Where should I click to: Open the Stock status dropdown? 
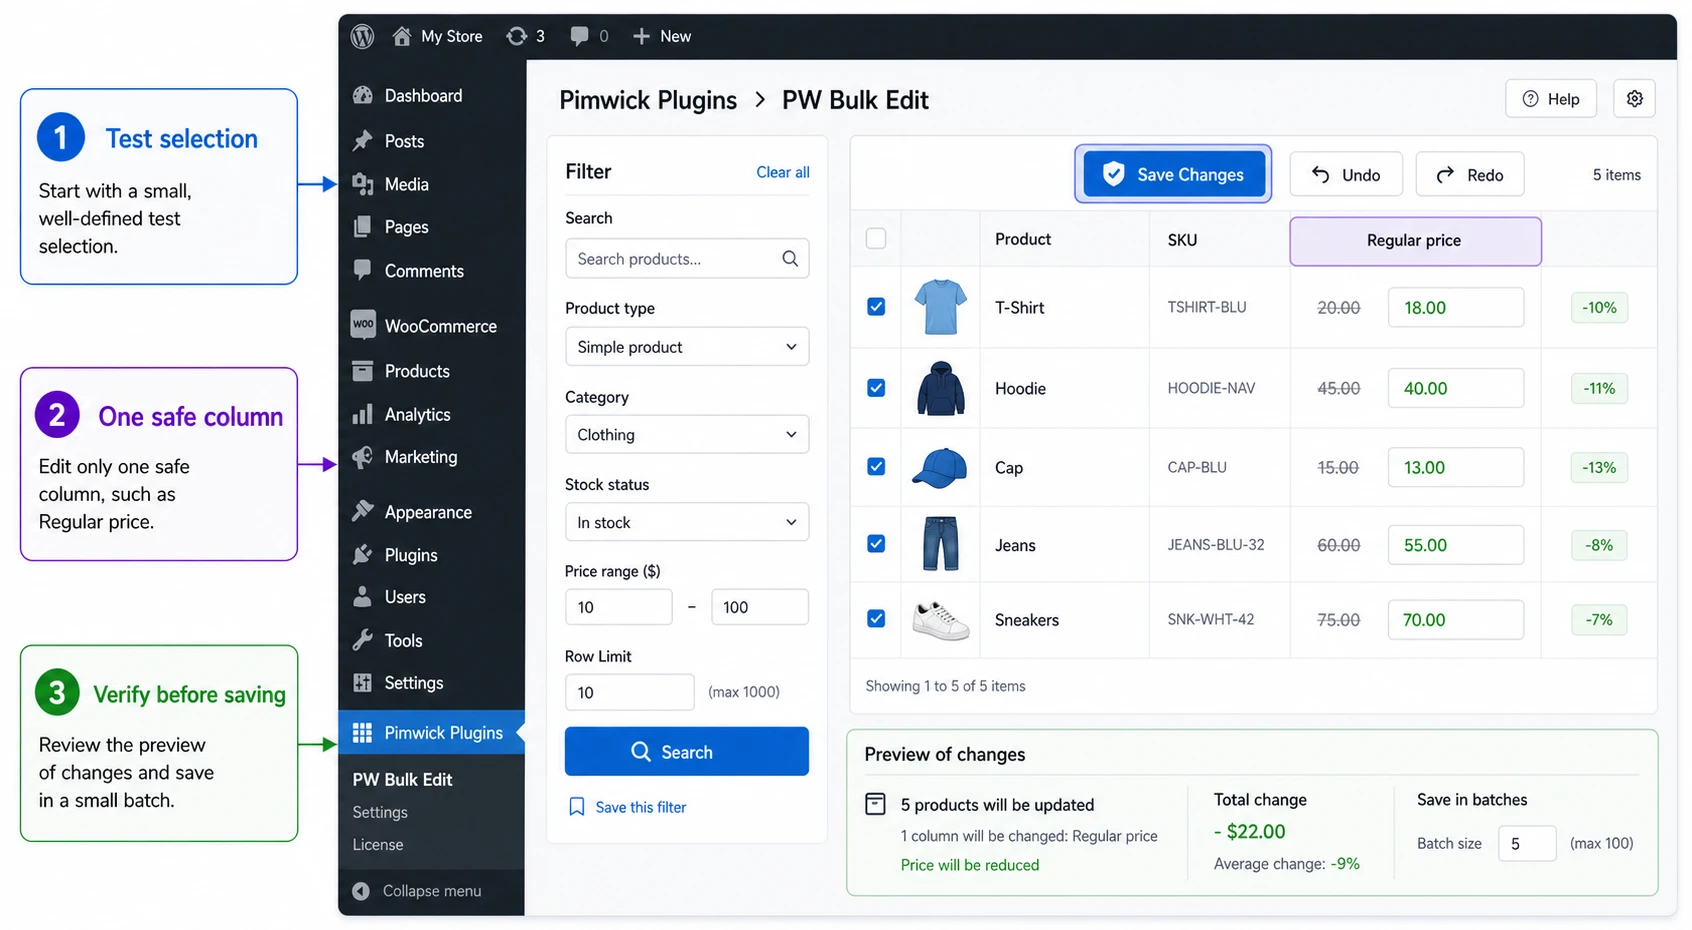pyautogui.click(x=687, y=522)
